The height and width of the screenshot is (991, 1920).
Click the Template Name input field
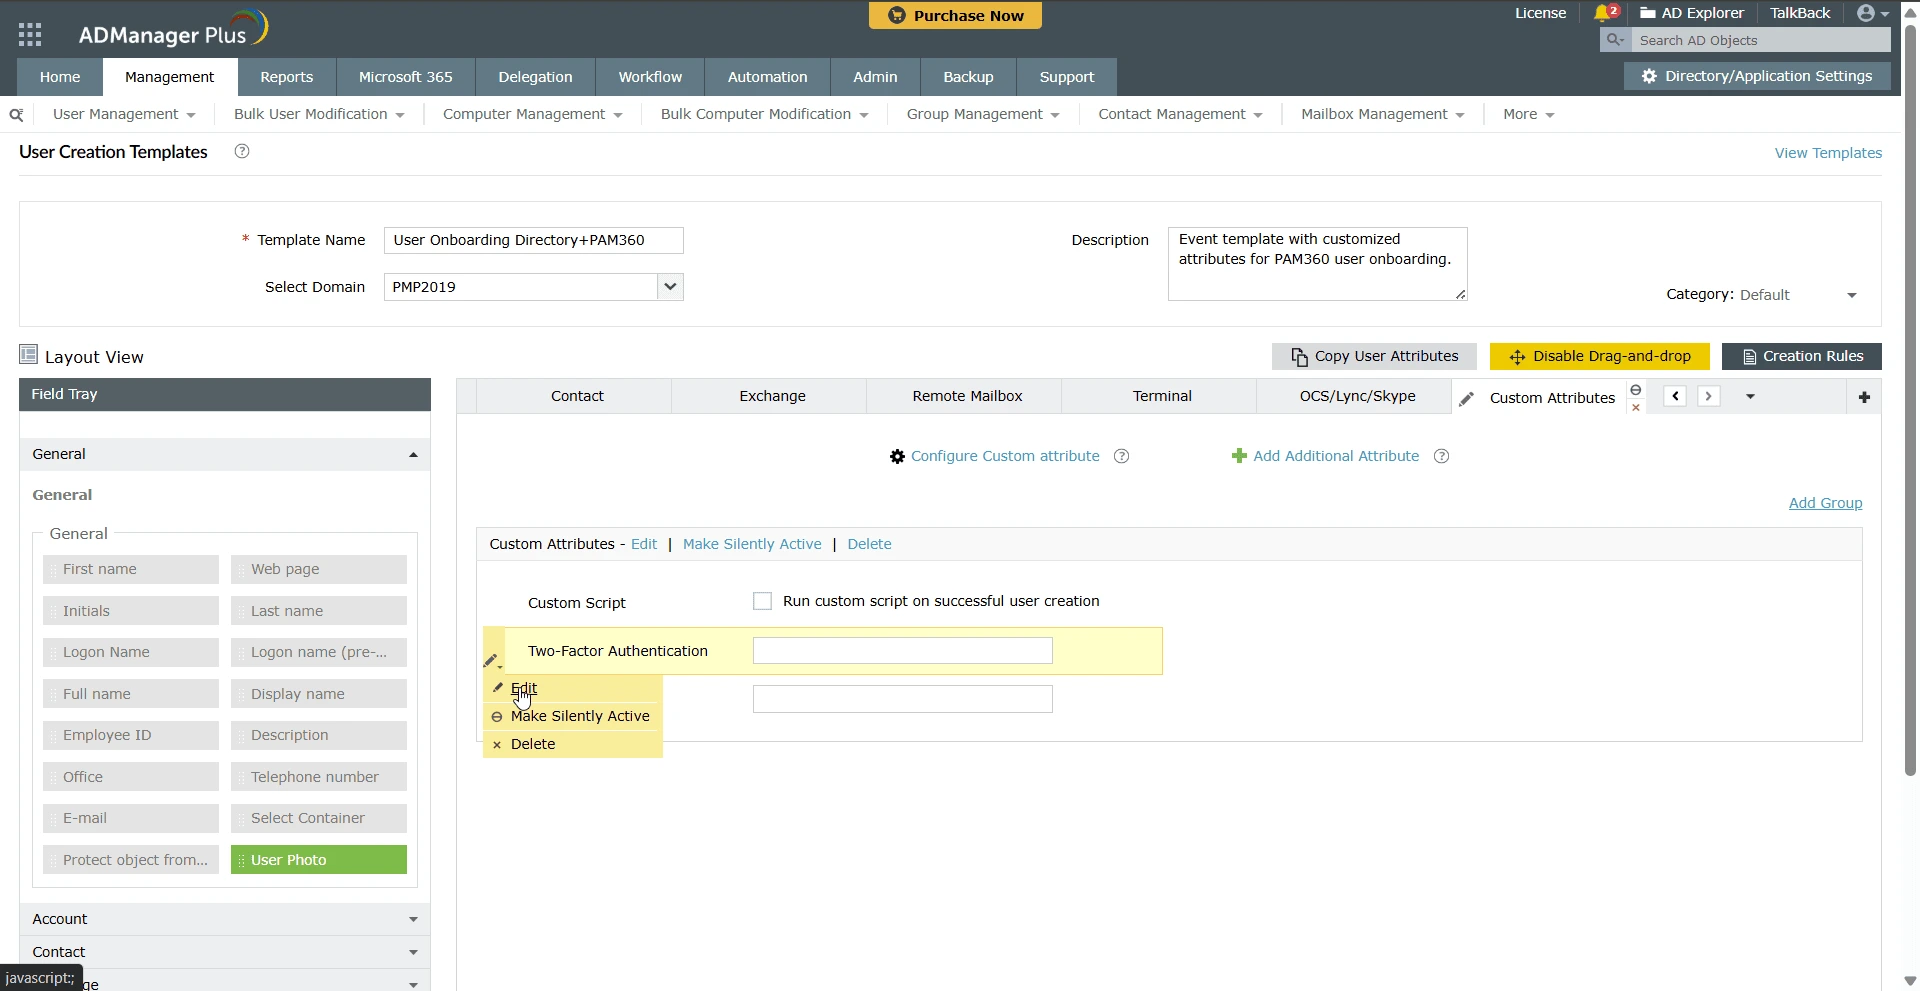tap(533, 240)
